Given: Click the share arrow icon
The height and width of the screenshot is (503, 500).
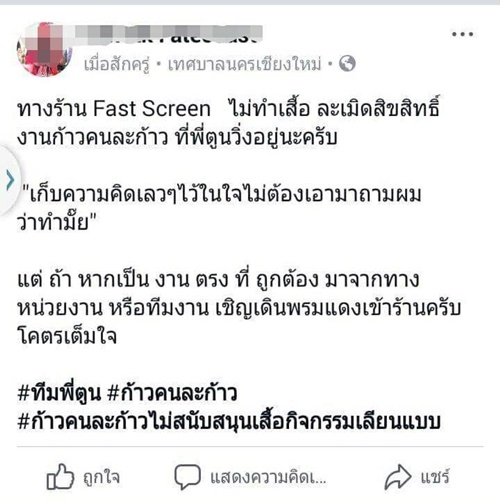Looking at the screenshot, I should pos(398,477).
